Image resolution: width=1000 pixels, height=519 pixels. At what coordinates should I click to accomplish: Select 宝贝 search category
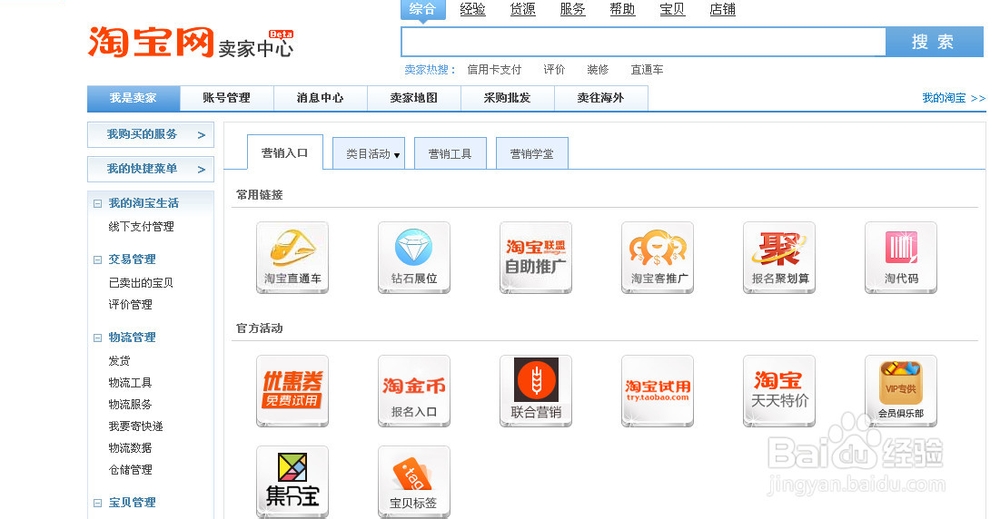click(672, 9)
